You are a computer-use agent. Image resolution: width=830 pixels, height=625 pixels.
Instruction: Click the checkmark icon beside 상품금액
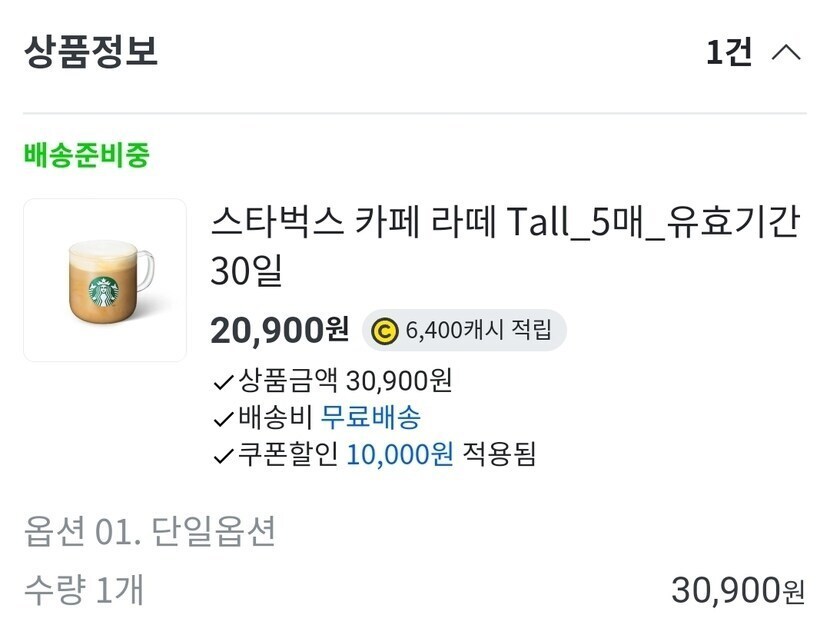(222, 381)
